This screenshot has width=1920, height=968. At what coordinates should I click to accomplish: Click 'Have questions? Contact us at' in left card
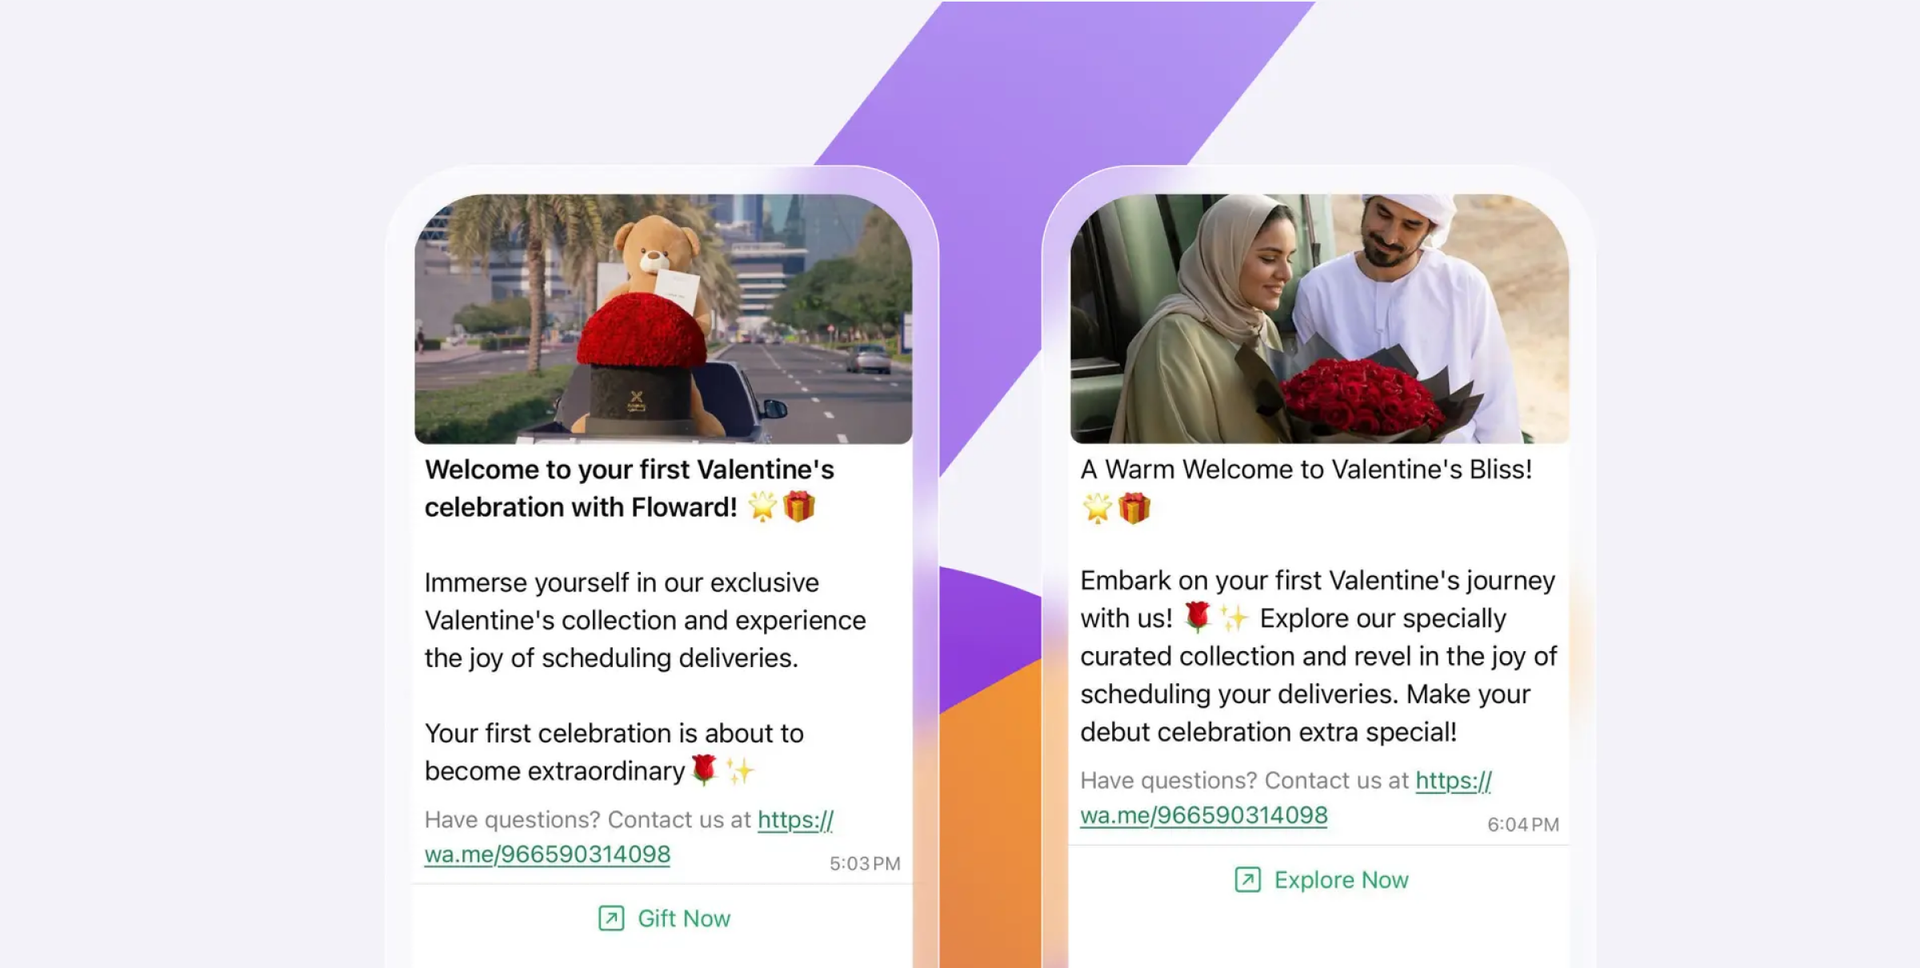(x=587, y=819)
